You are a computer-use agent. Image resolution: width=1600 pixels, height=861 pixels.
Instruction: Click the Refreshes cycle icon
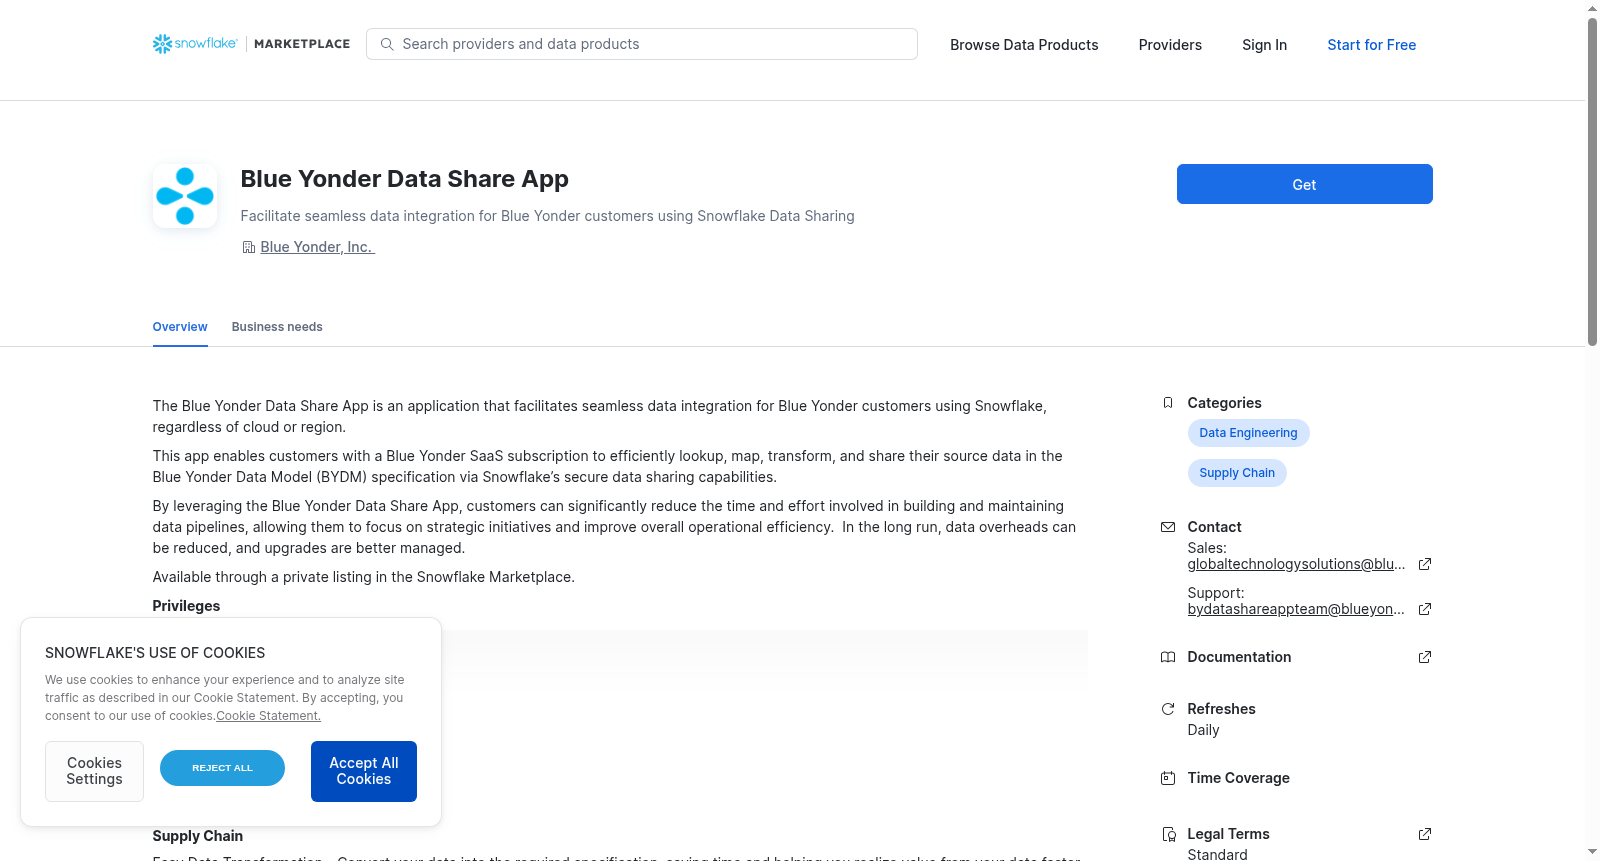1168,709
